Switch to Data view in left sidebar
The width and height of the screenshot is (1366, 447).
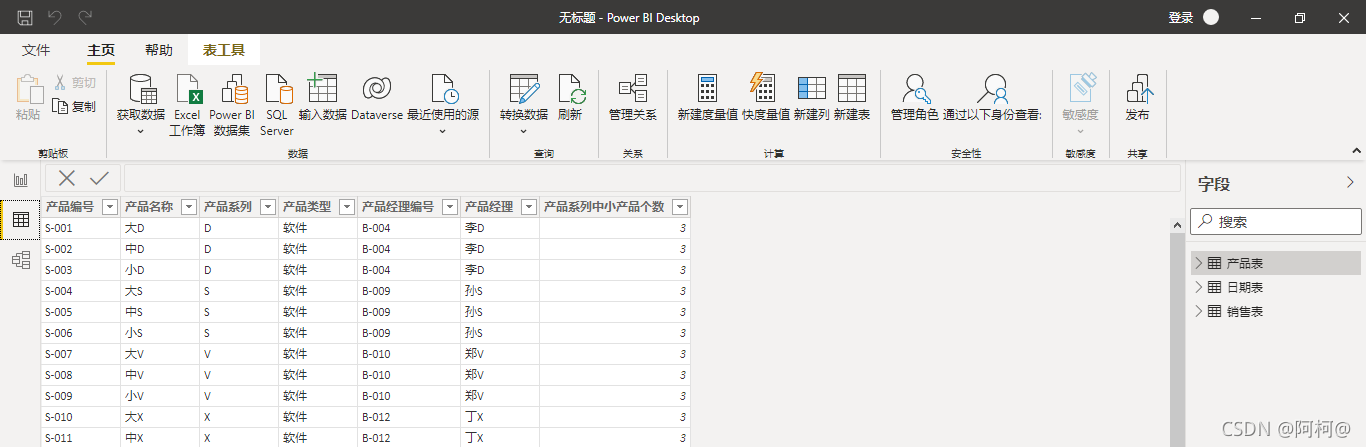(20, 220)
